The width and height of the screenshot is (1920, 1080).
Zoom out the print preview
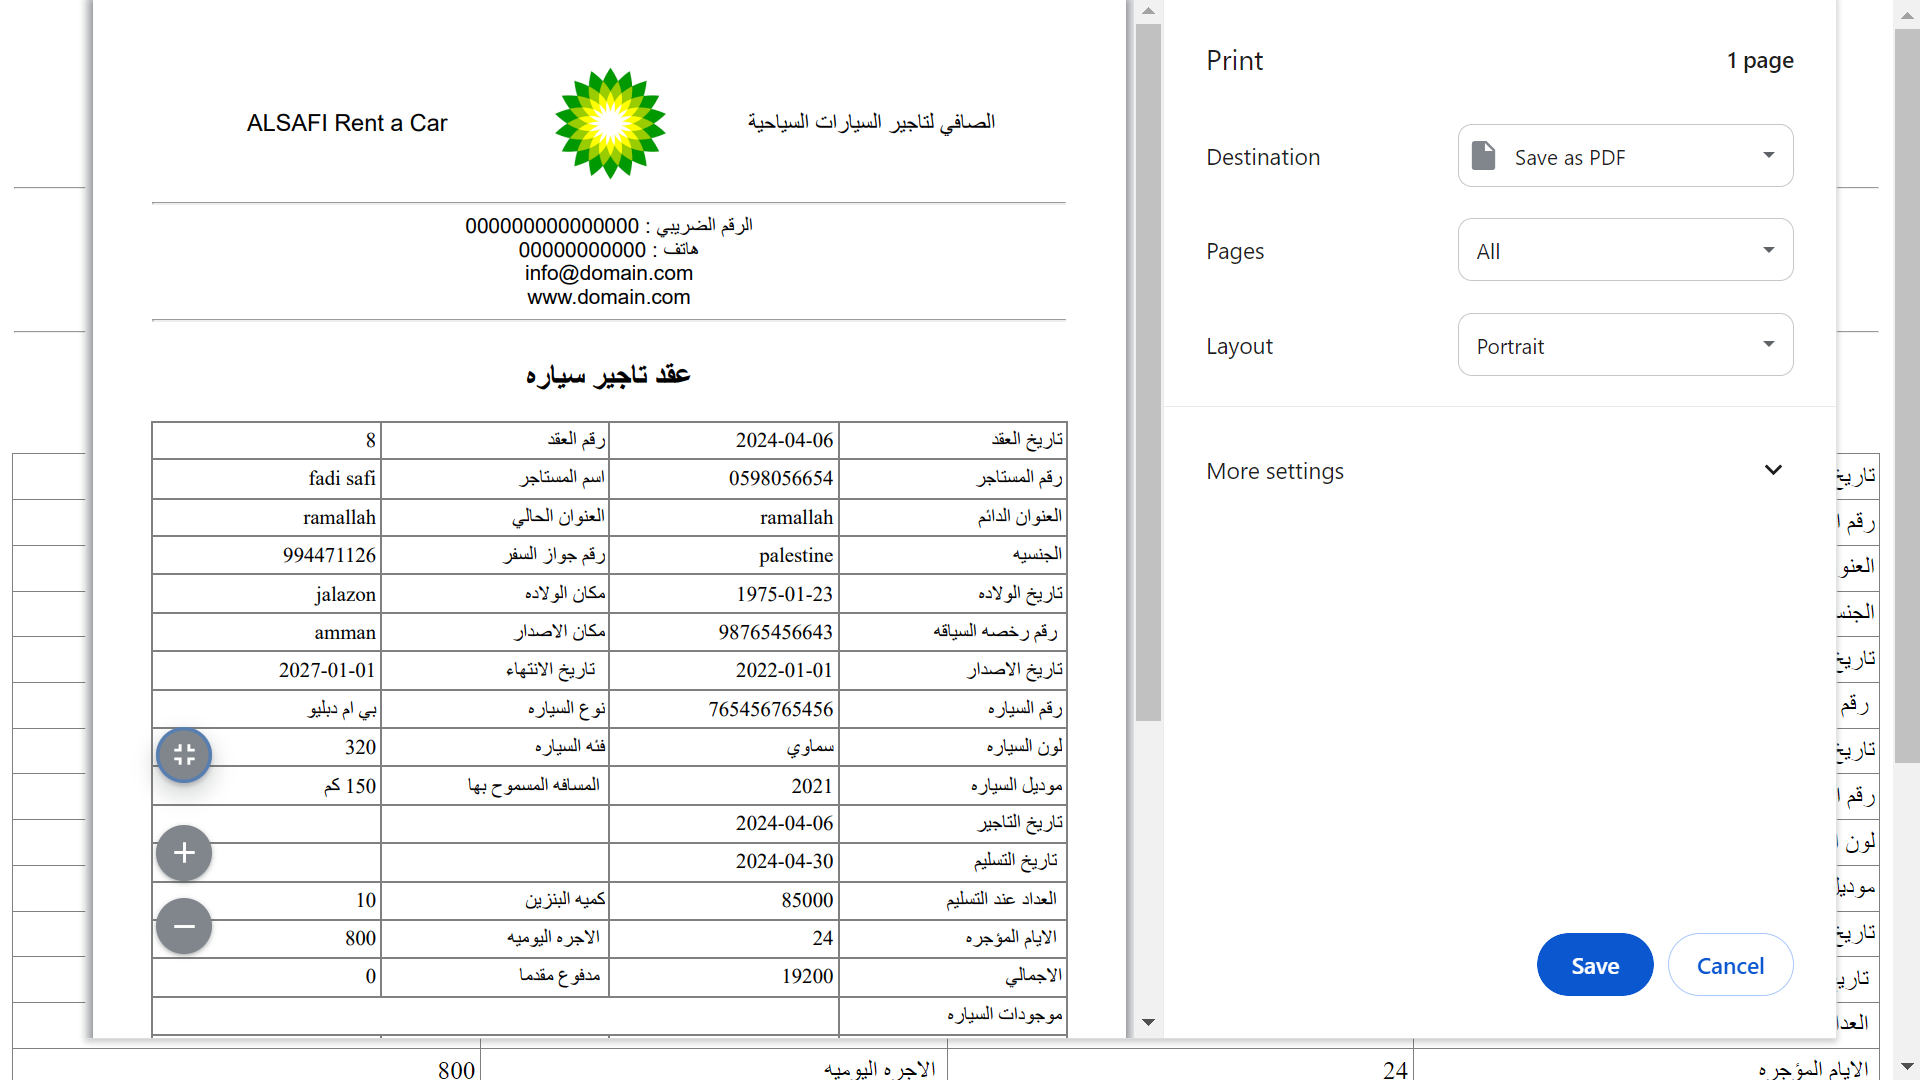pos(184,926)
